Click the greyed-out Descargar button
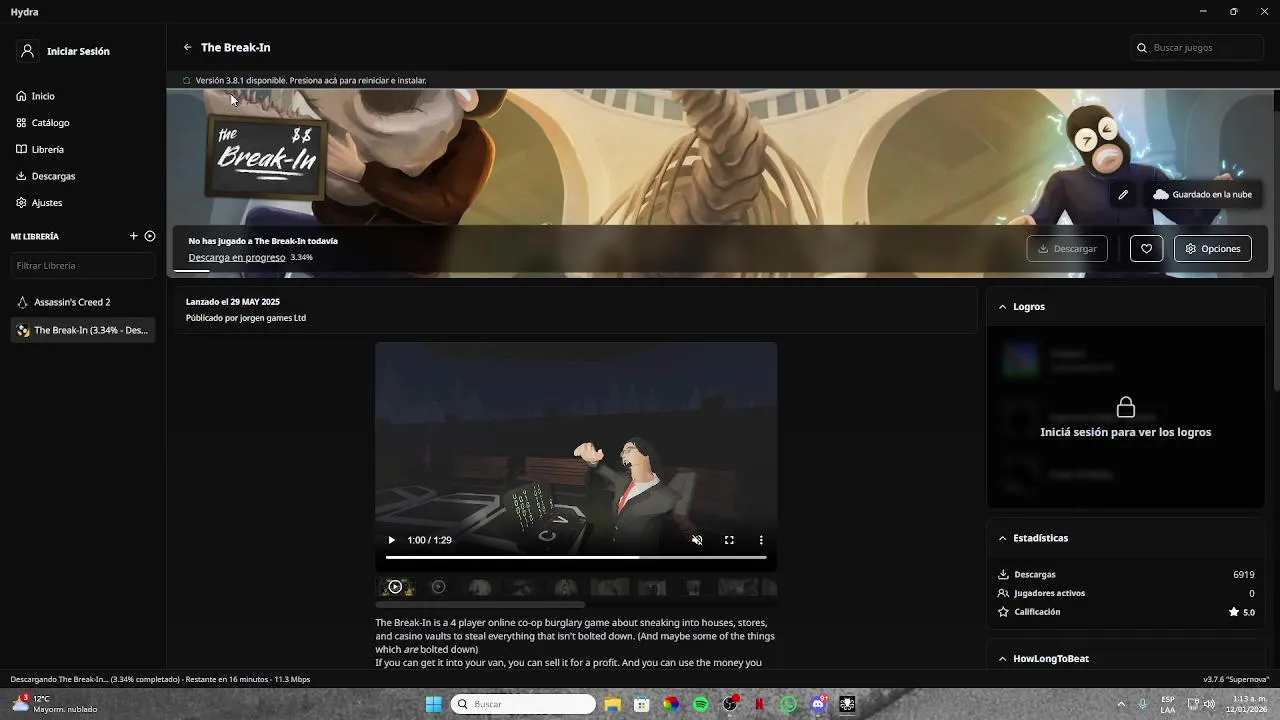 coord(1067,248)
